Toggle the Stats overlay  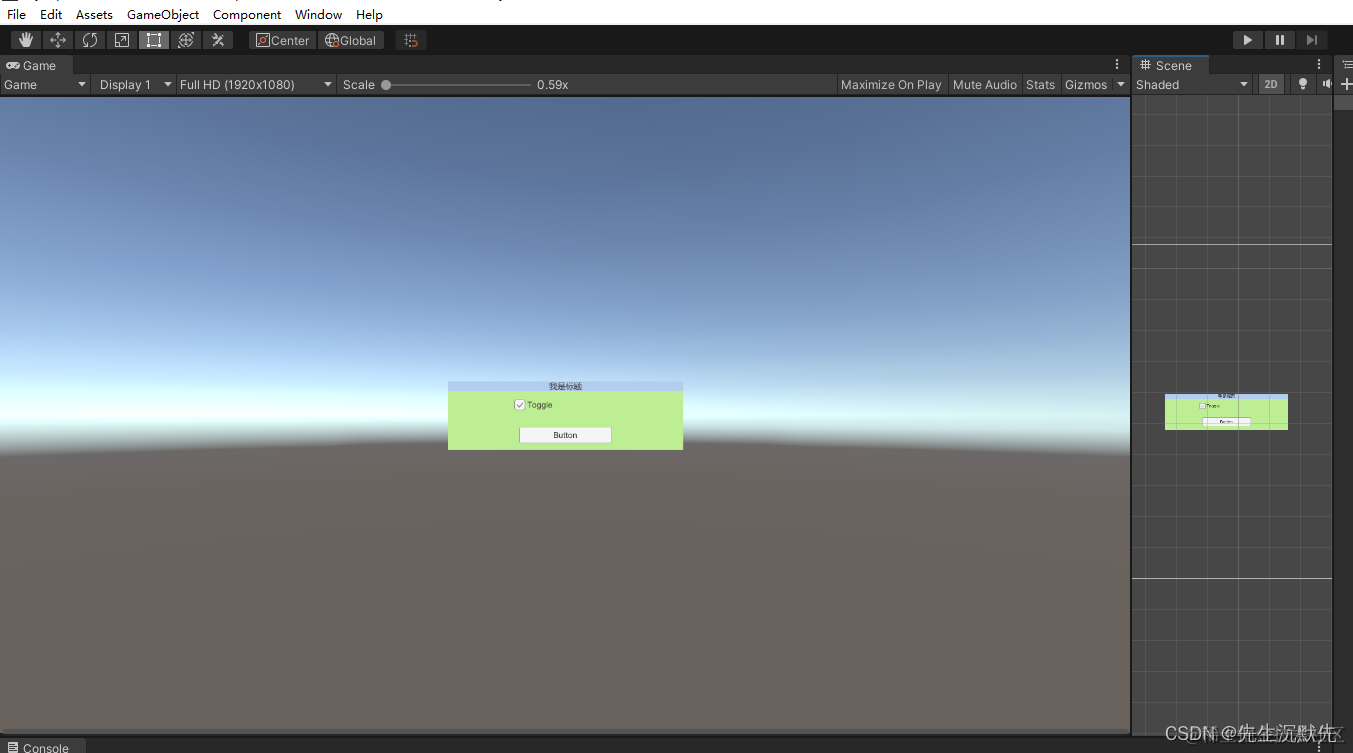1040,85
